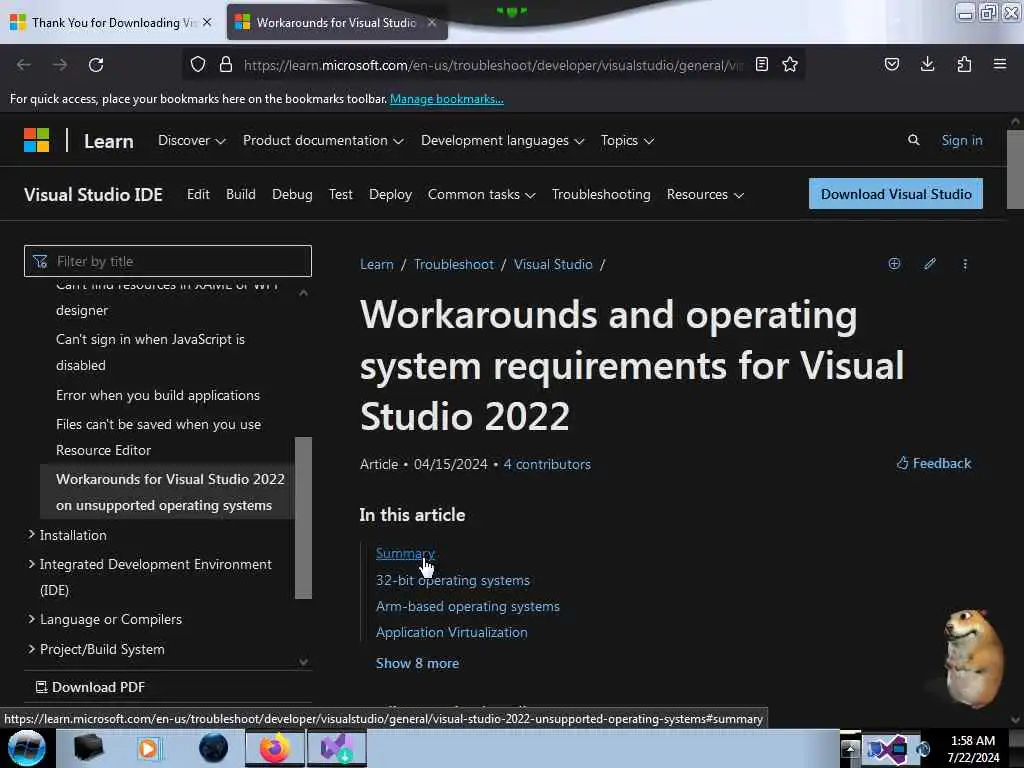Click the sidebar tree scrollbar thumb
The image size is (1024, 768).
point(303,518)
